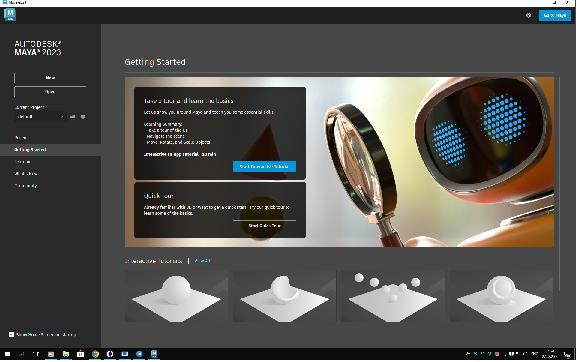Open the first tutorial thumbnail with the single sphere
Screen dimensions: 578x362
click(176, 297)
